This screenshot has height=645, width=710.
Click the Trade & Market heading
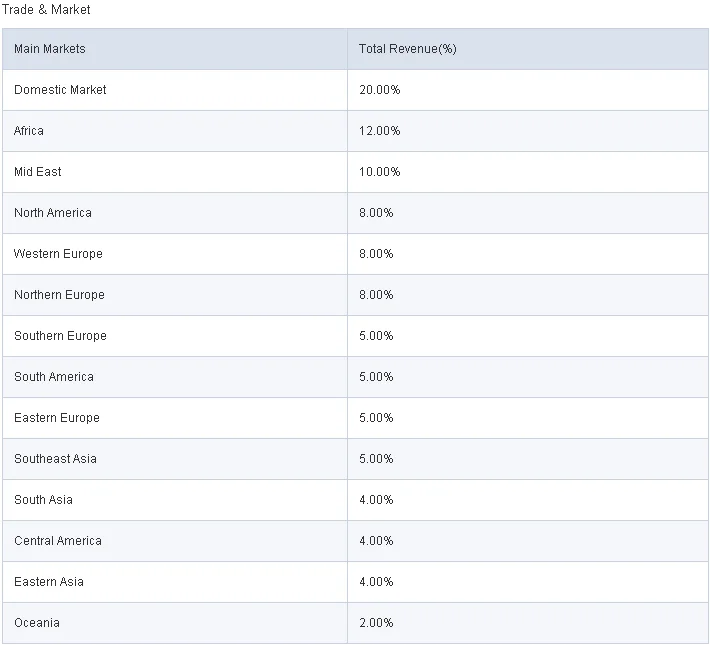click(x=46, y=10)
